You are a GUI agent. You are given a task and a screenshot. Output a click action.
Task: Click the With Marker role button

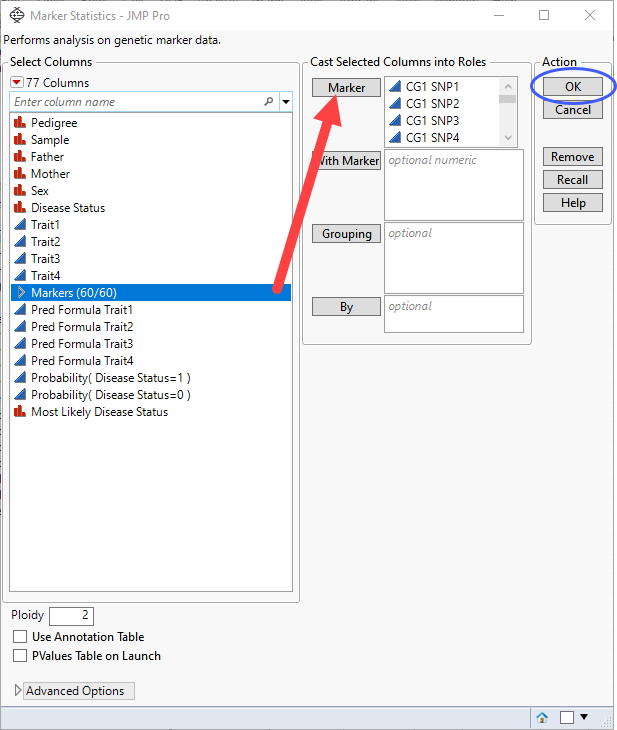(346, 161)
